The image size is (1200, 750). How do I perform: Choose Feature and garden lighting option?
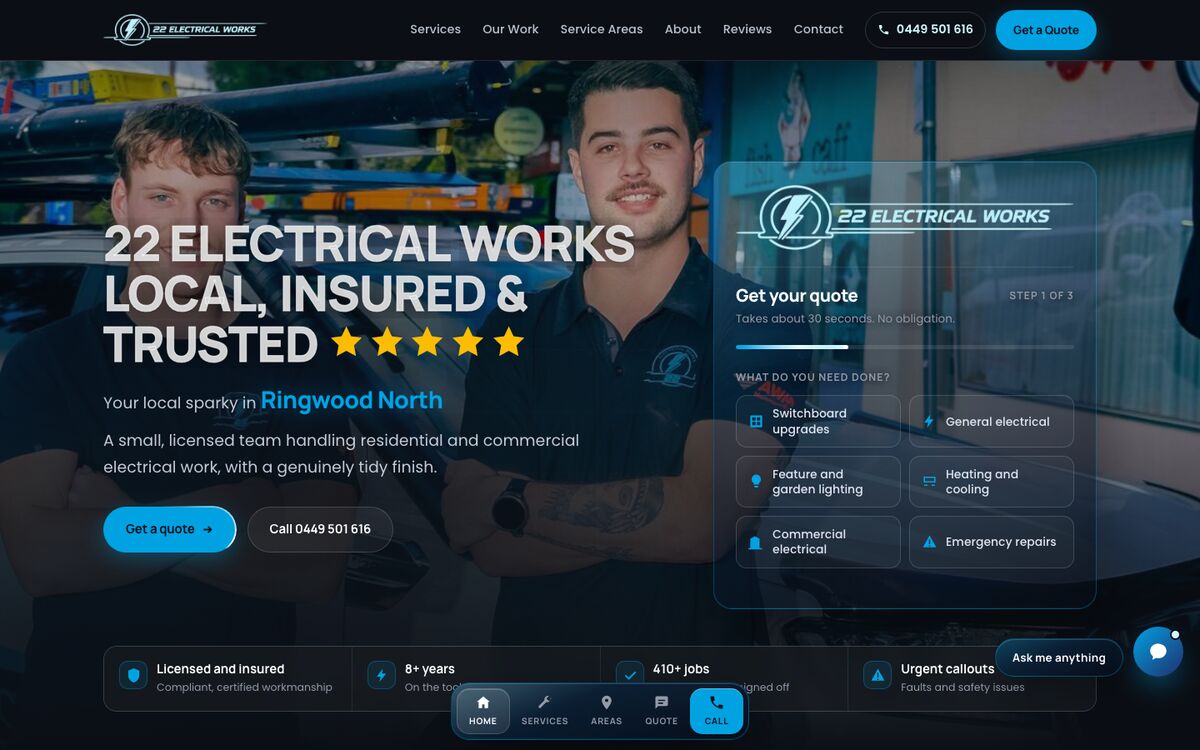818,482
